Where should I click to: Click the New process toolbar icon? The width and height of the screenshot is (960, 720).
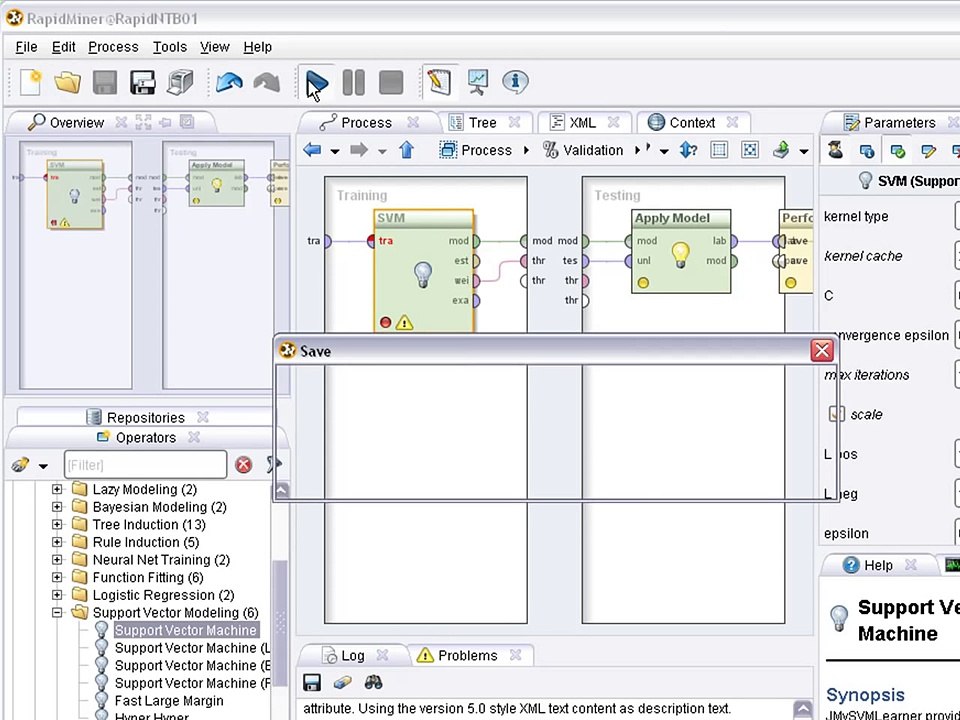coord(30,82)
